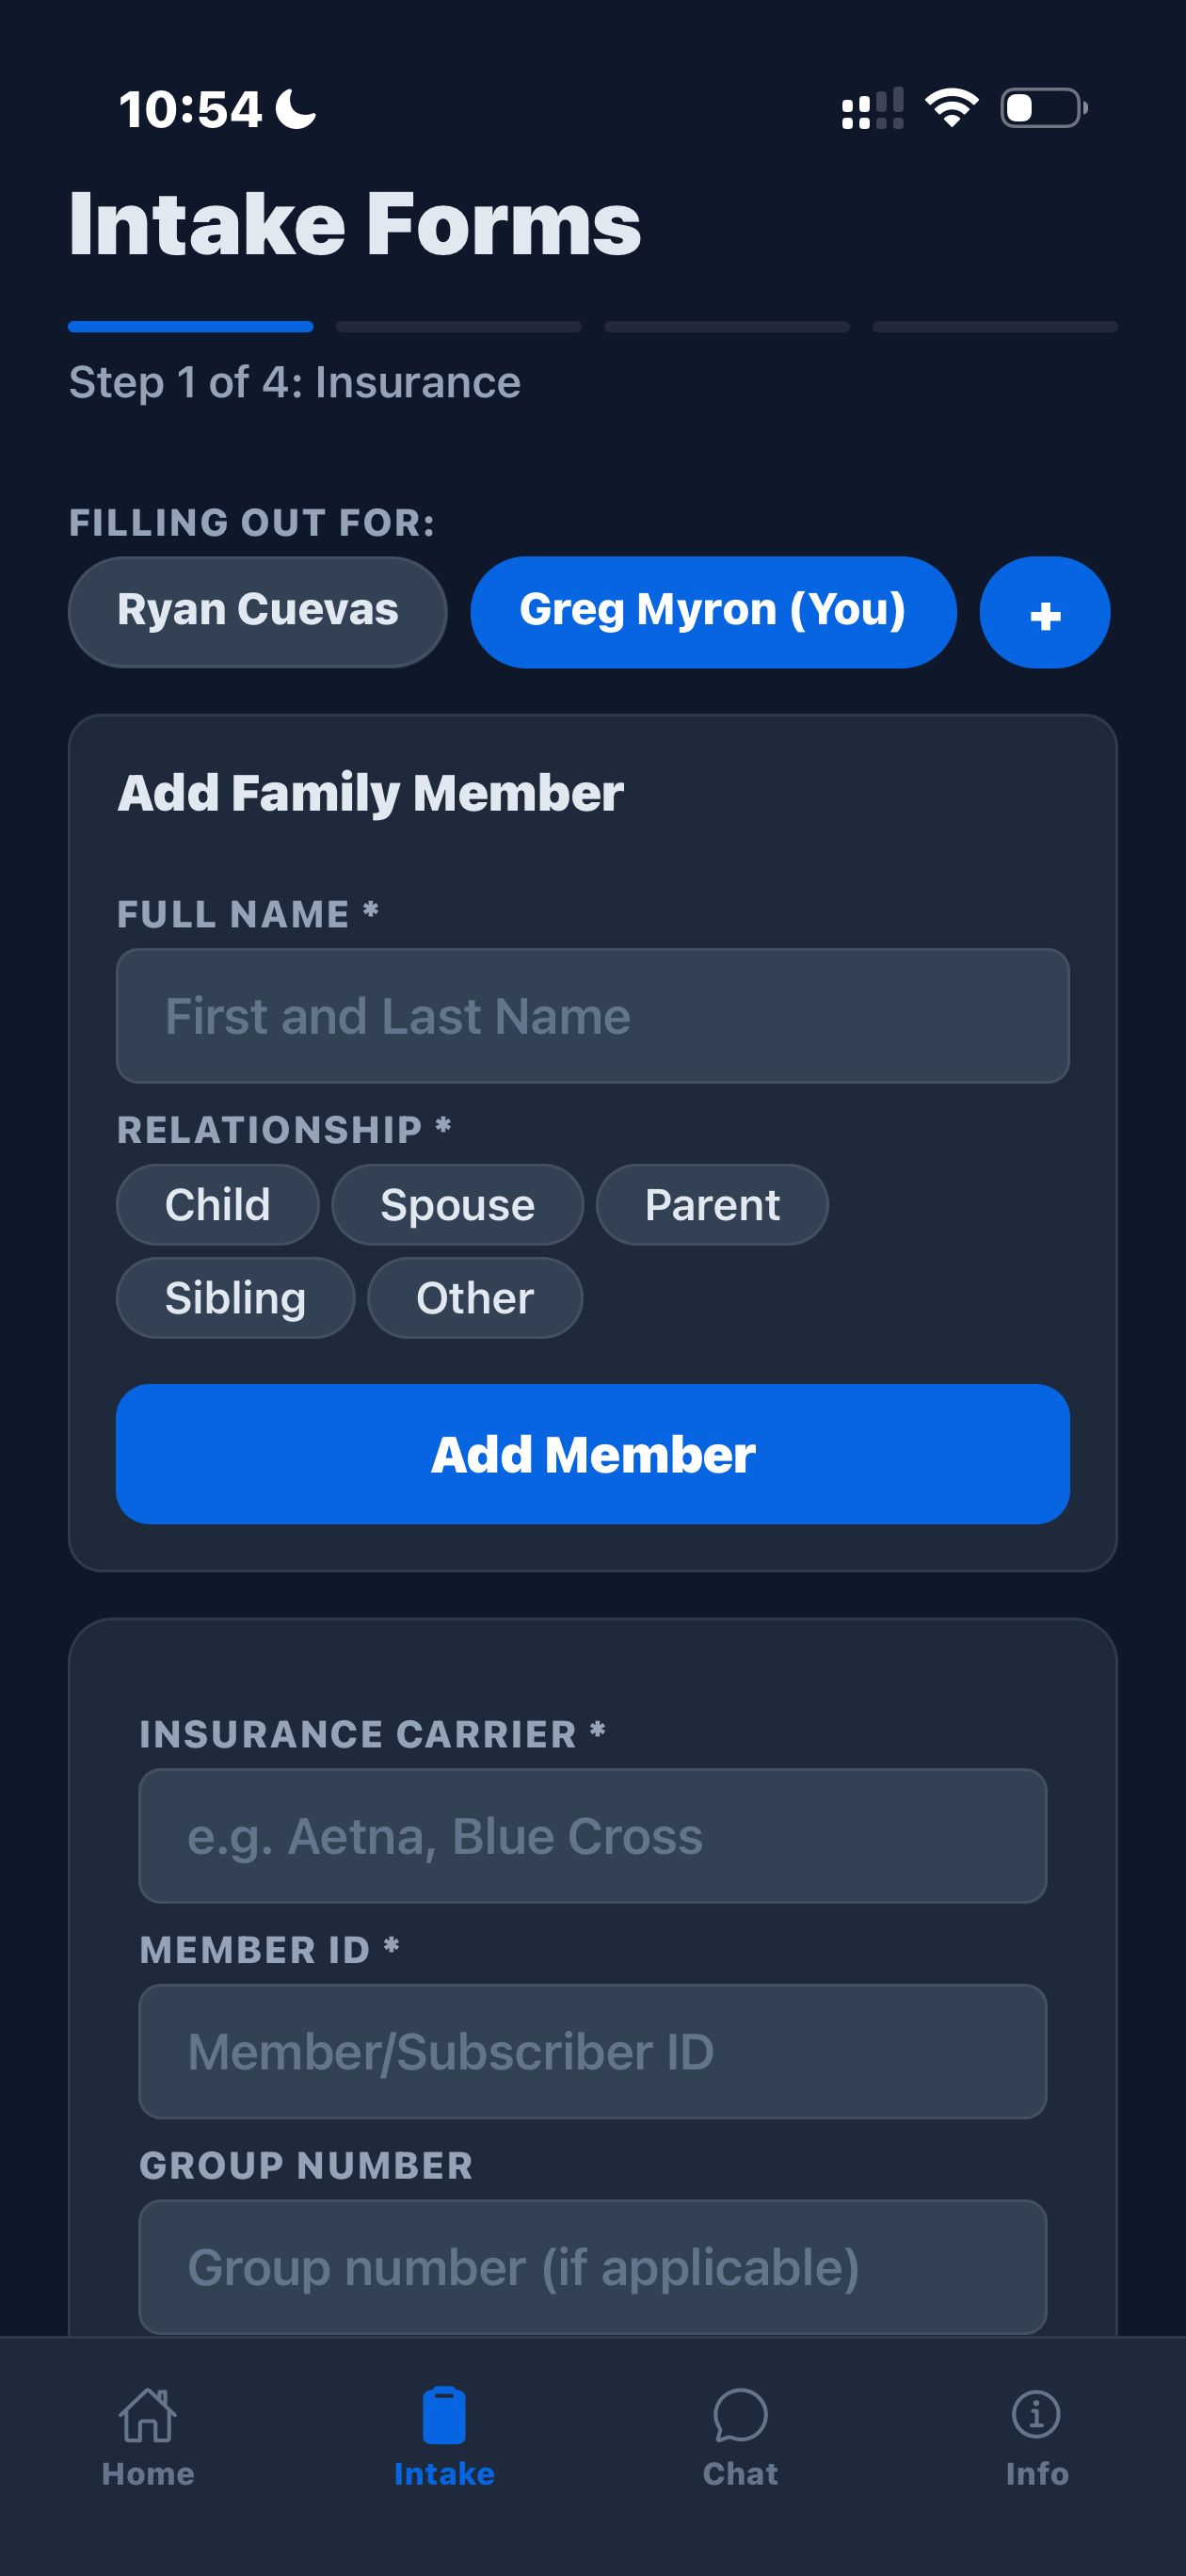Select Spouse as the relationship
Screen dimensions: 1186x2576
pyautogui.click(x=457, y=1204)
